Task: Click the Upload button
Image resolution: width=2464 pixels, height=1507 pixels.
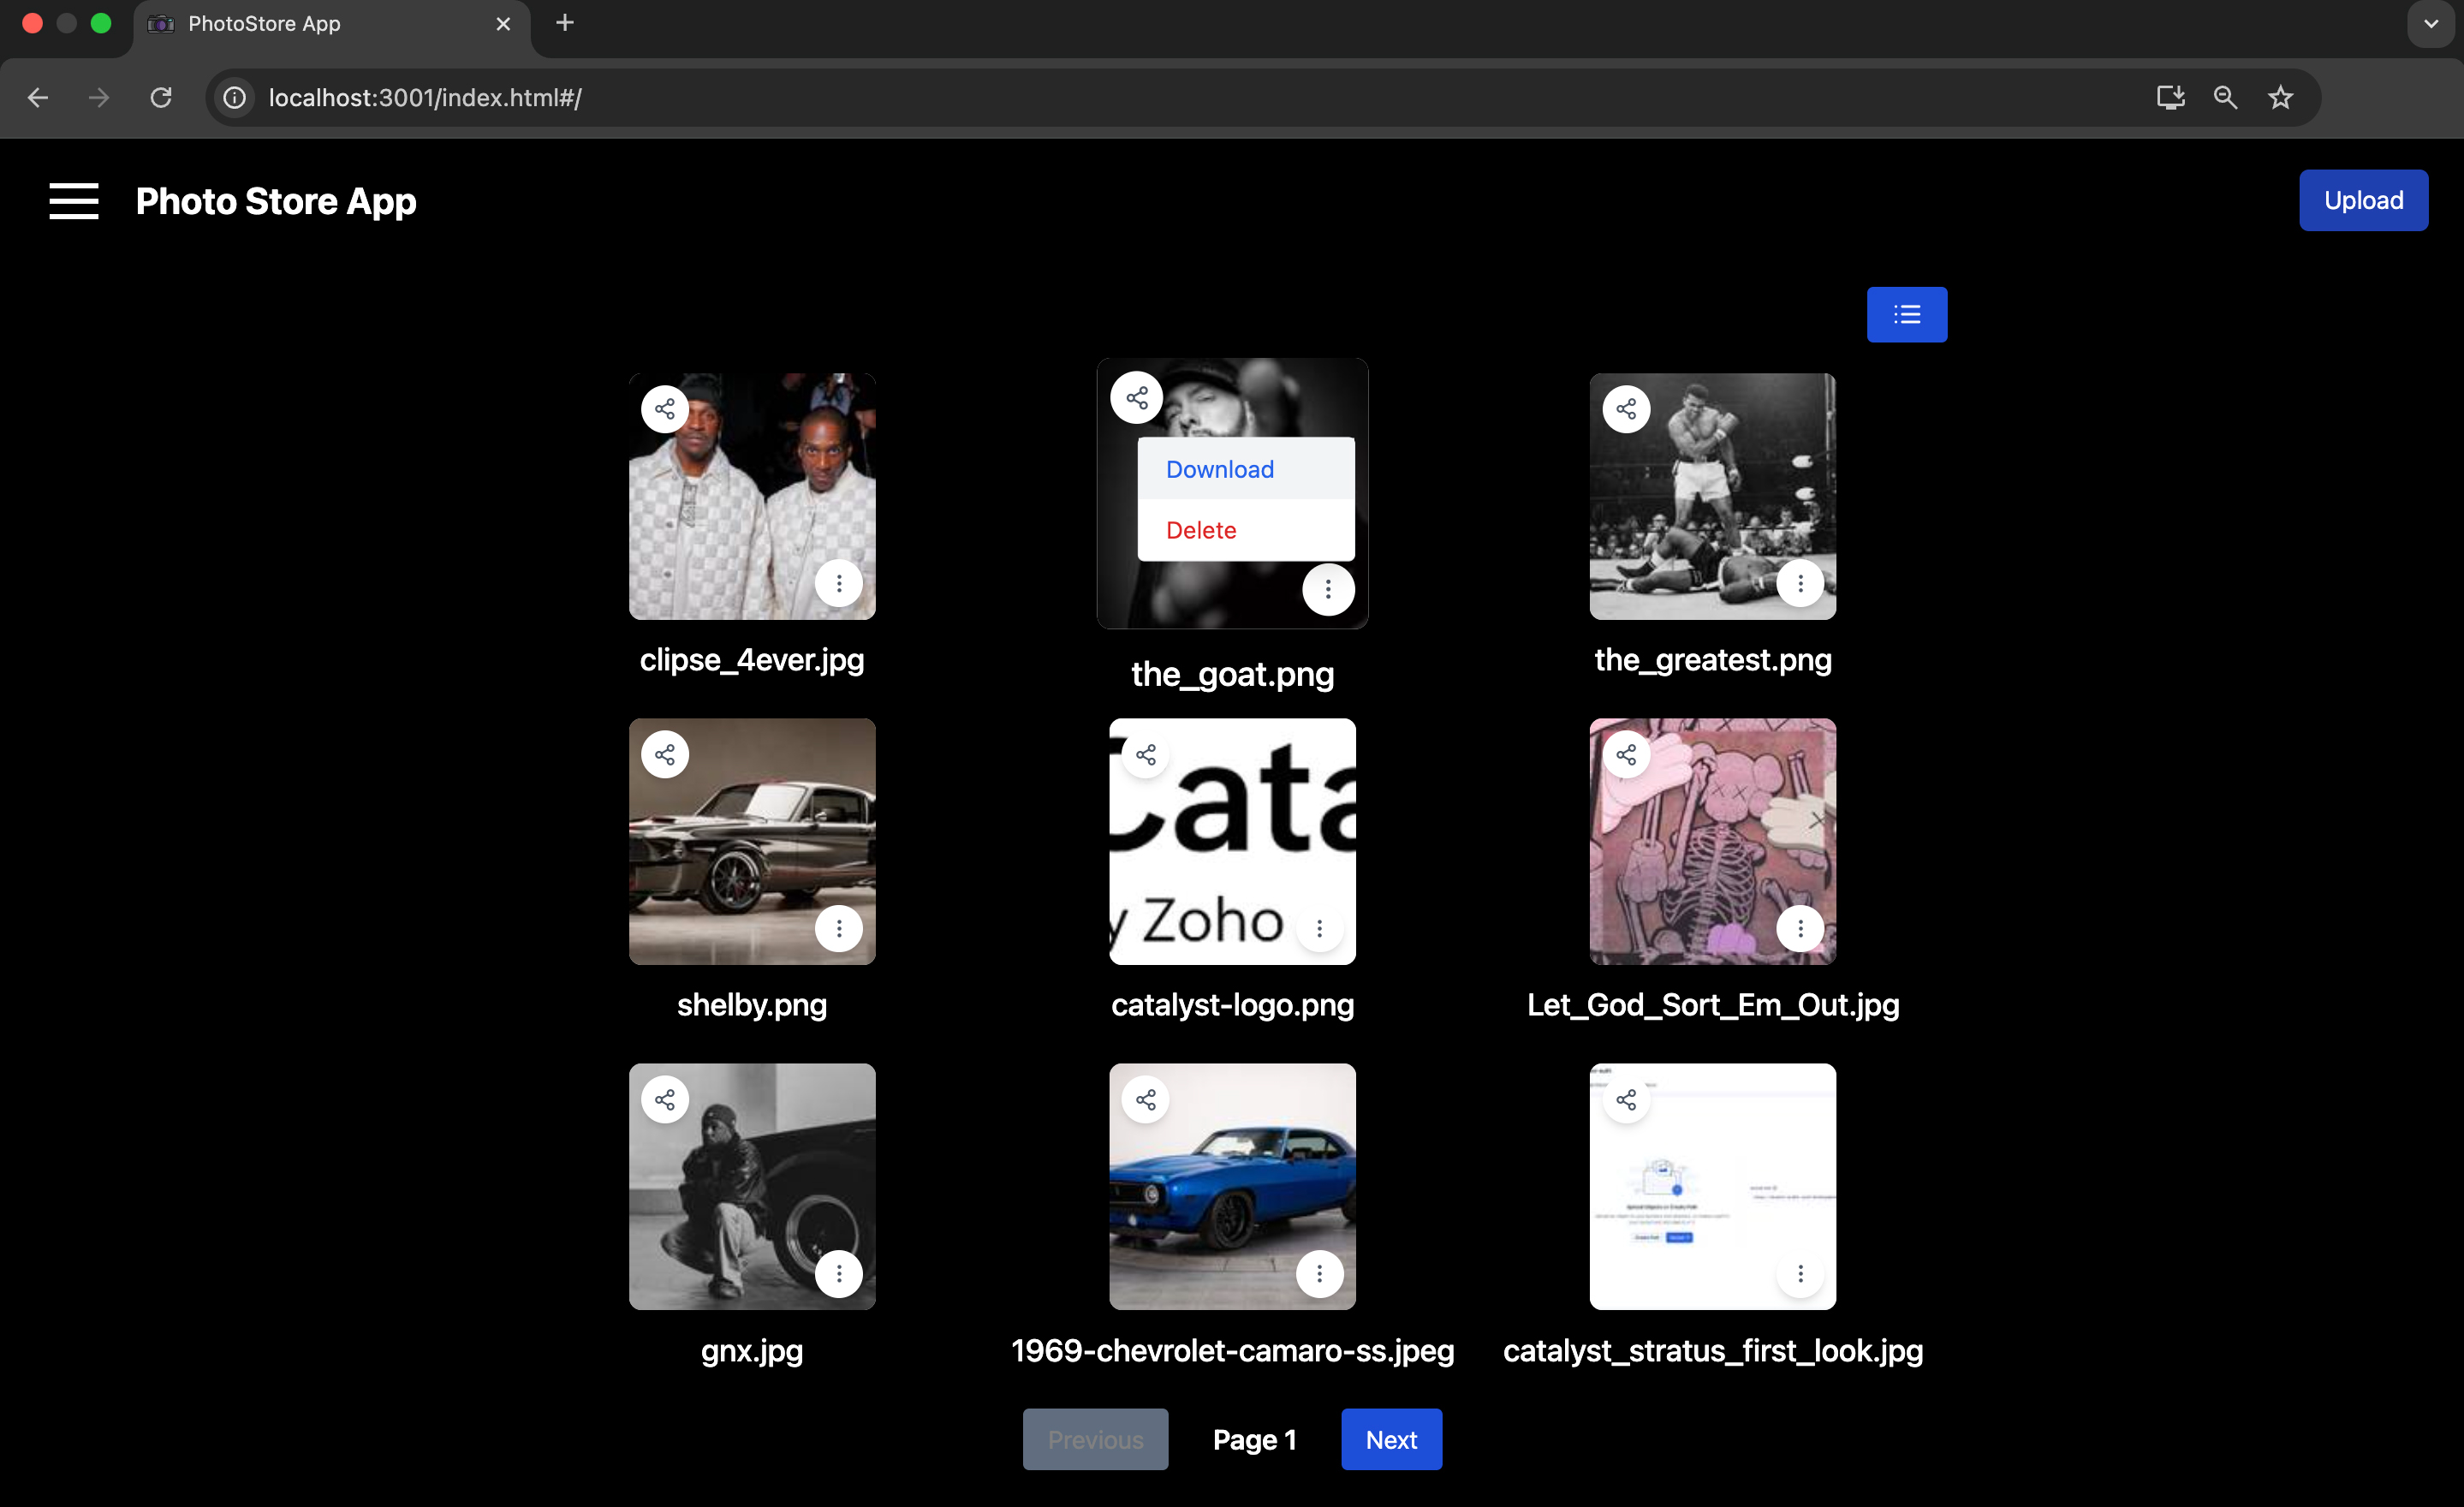Action: [2363, 200]
